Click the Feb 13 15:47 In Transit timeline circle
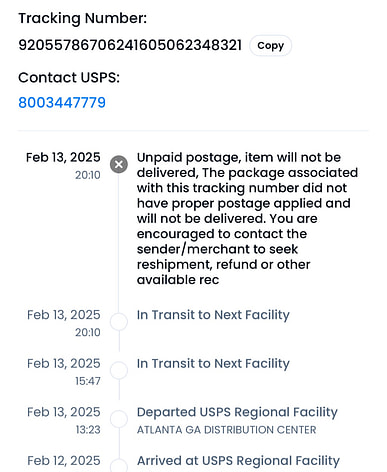Image resolution: width=387 pixels, height=472 pixels. pos(119,370)
